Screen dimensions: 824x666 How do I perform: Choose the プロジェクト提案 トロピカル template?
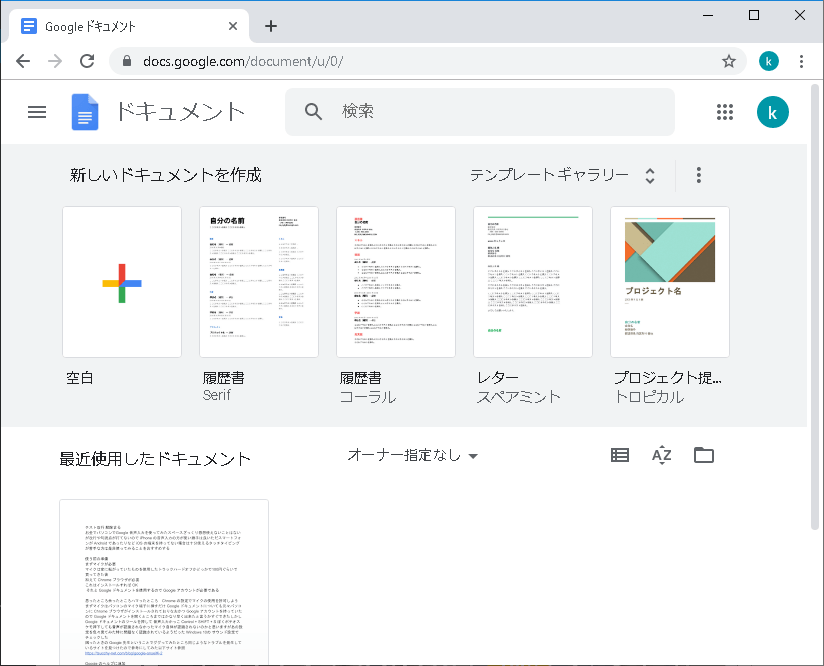pyautogui.click(x=669, y=282)
